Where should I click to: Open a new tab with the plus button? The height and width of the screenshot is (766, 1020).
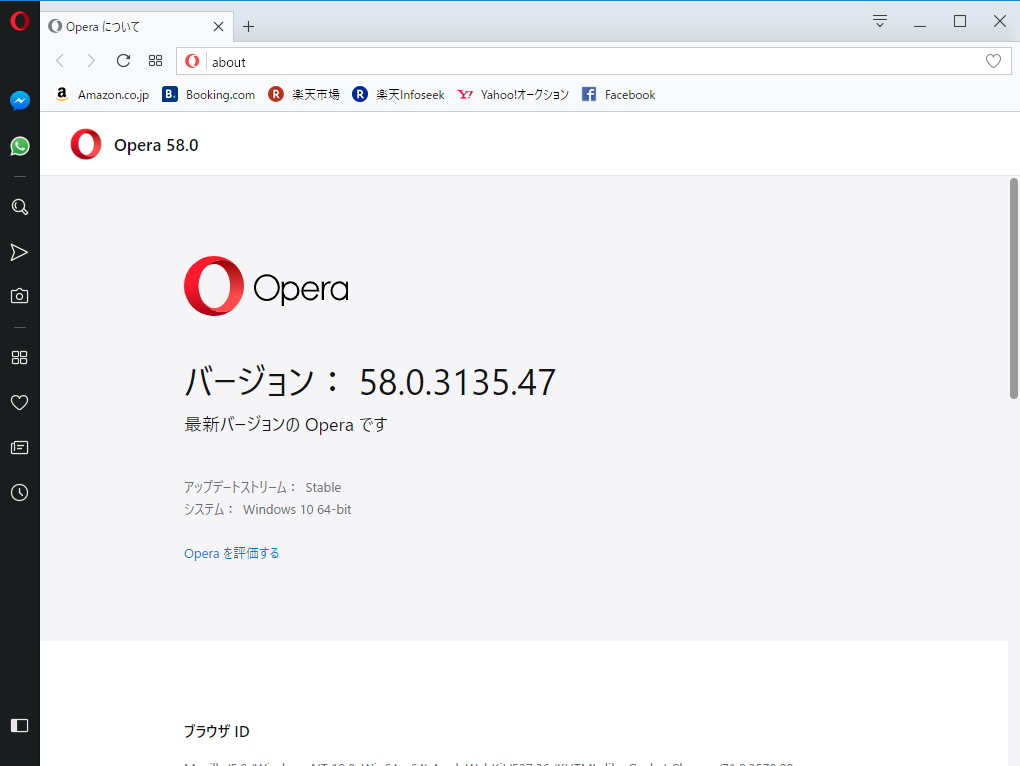(x=246, y=26)
